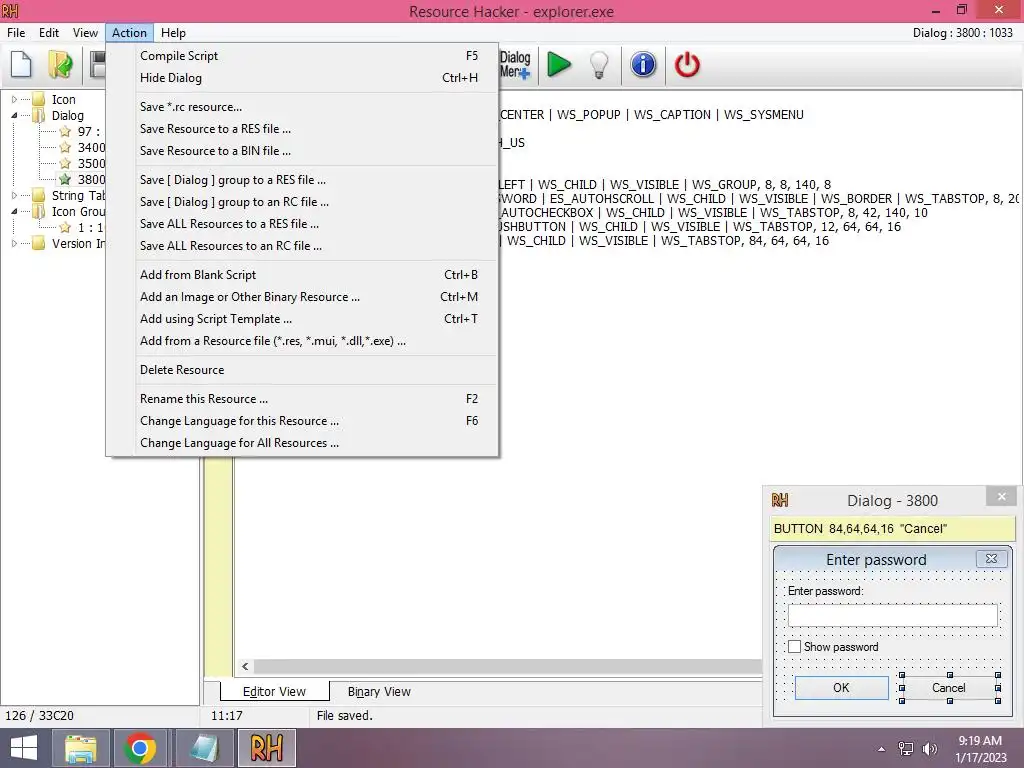Click the green Compile Script play icon
1024x768 pixels.
[559, 64]
